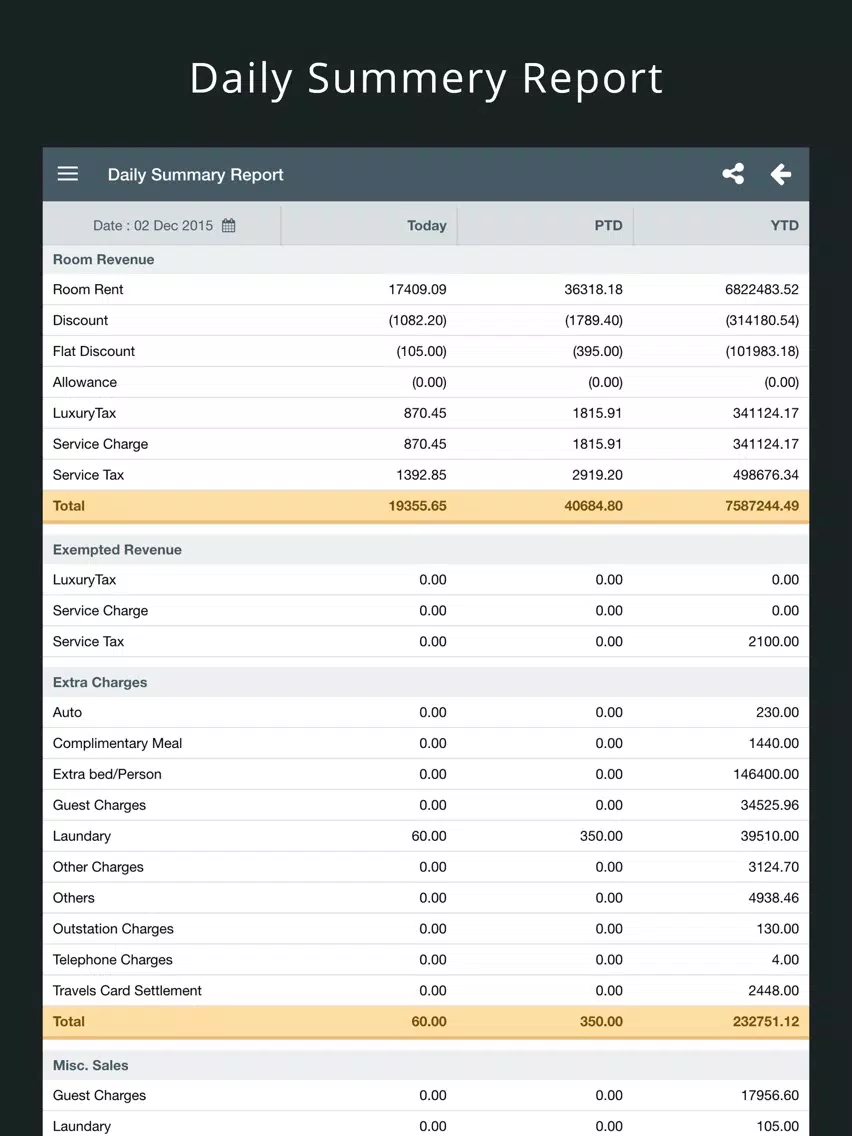852x1136 pixels.
Task: Select the Allowance row label
Action: pyautogui.click(x=85, y=383)
